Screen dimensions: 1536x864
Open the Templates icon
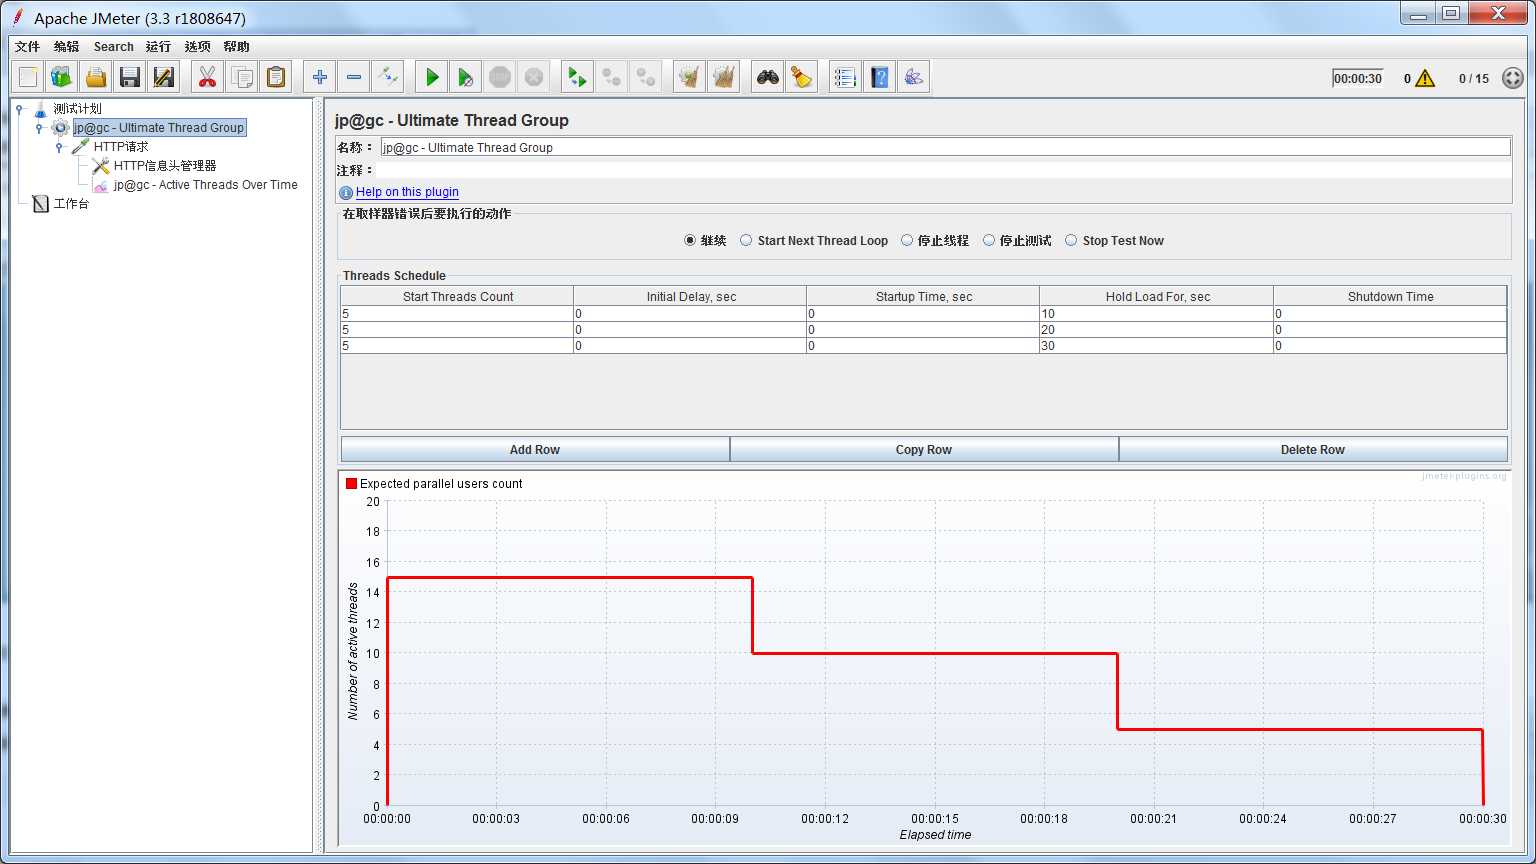pyautogui.click(x=62, y=77)
